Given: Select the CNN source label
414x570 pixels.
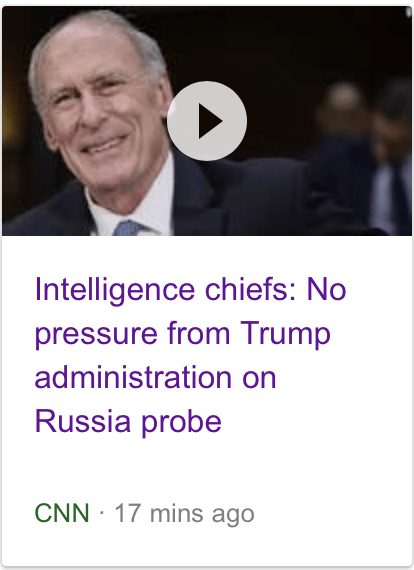Looking at the screenshot, I should tap(62, 513).
